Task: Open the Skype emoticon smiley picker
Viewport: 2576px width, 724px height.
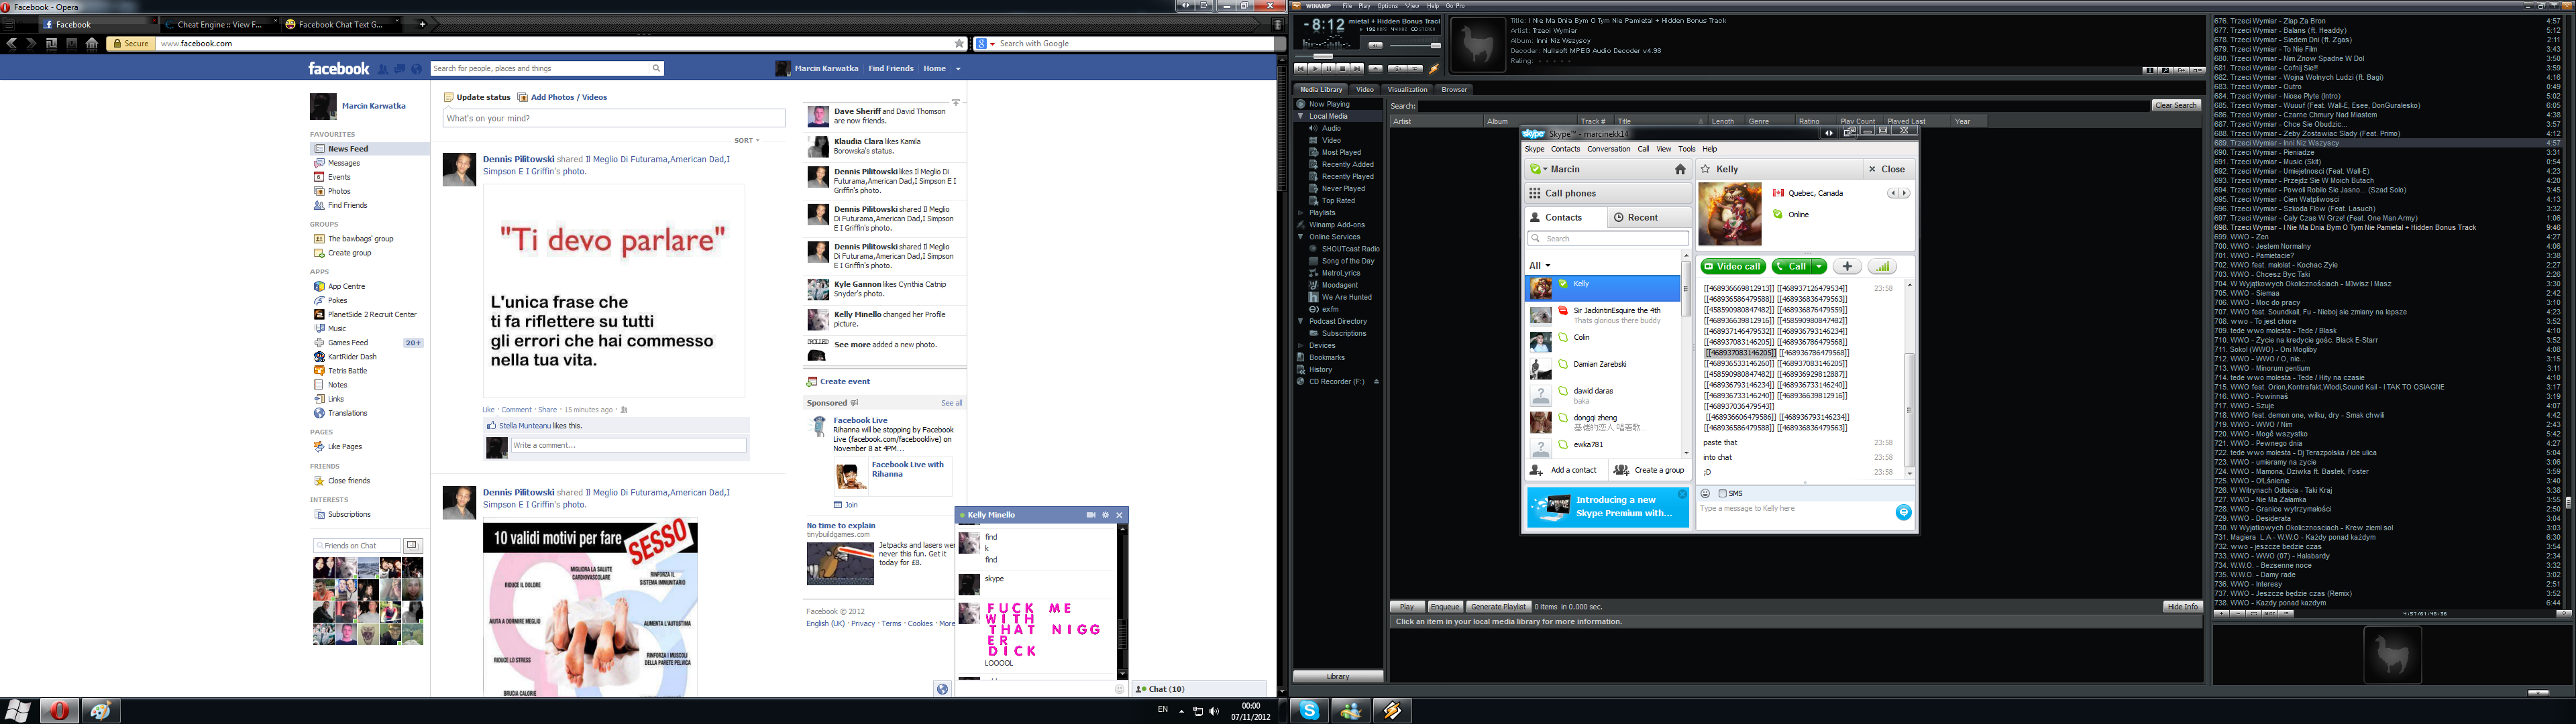Action: (x=1705, y=493)
